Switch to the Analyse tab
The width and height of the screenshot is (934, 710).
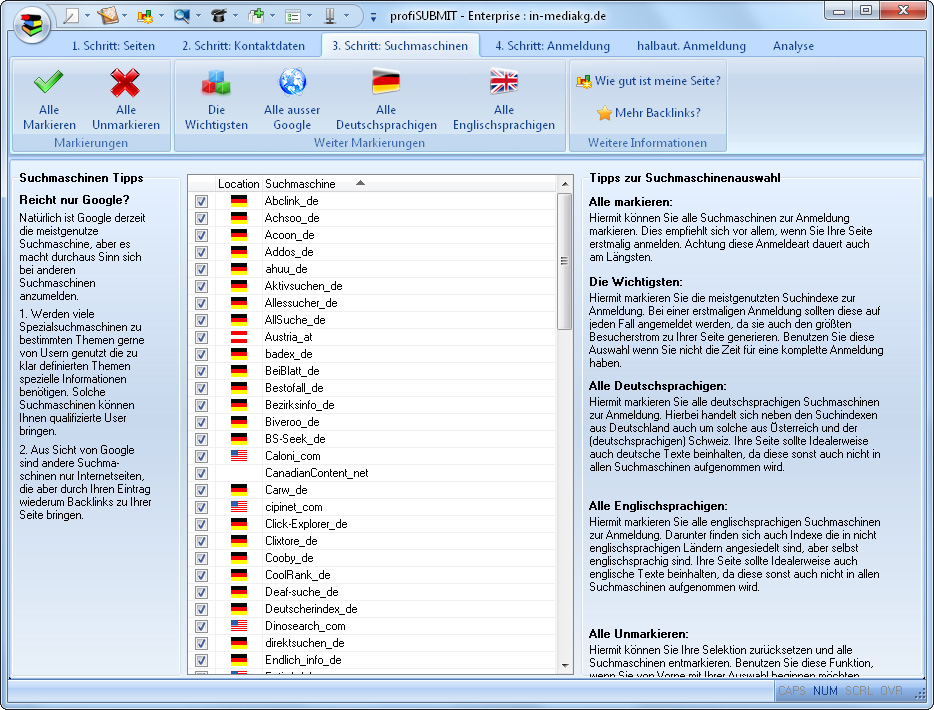(x=793, y=46)
